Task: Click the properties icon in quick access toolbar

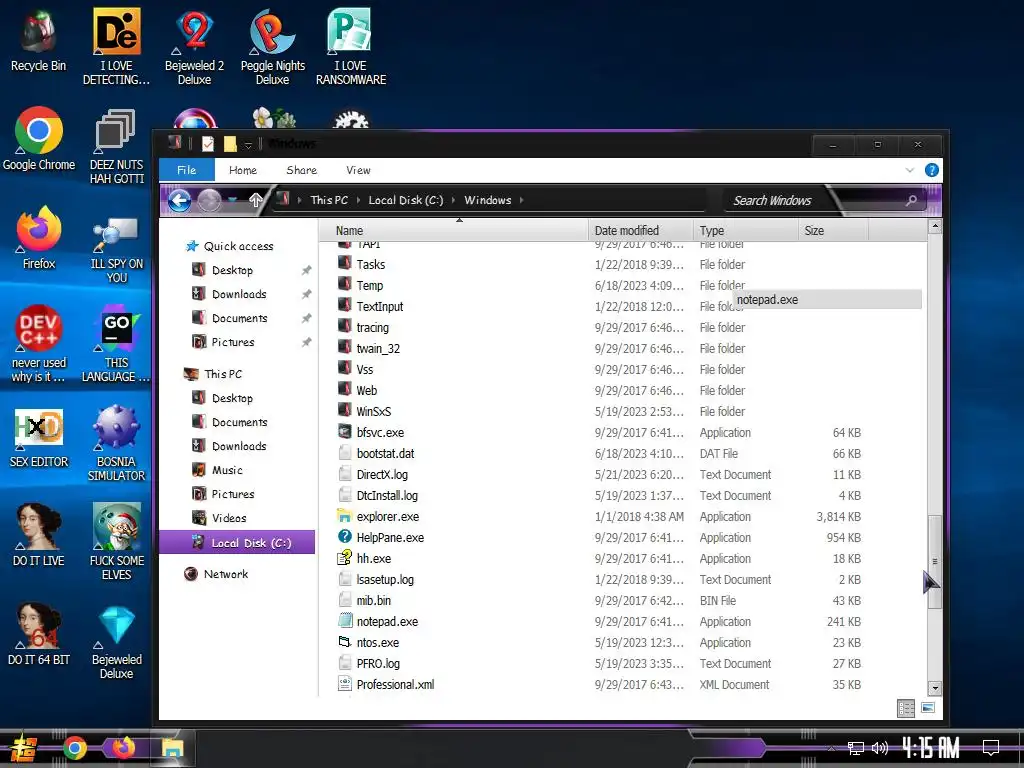Action: coord(208,144)
